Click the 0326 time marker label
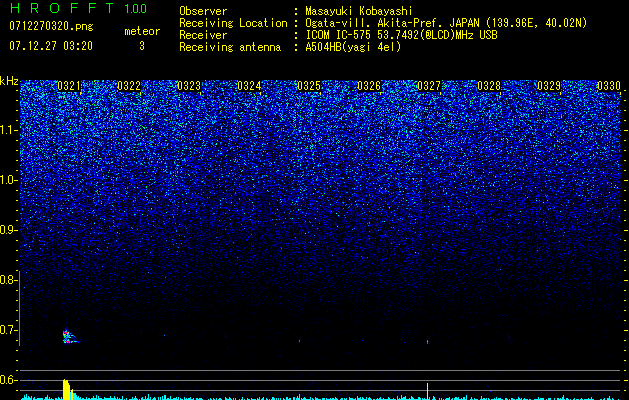This screenshot has height=400, width=629. (x=369, y=86)
